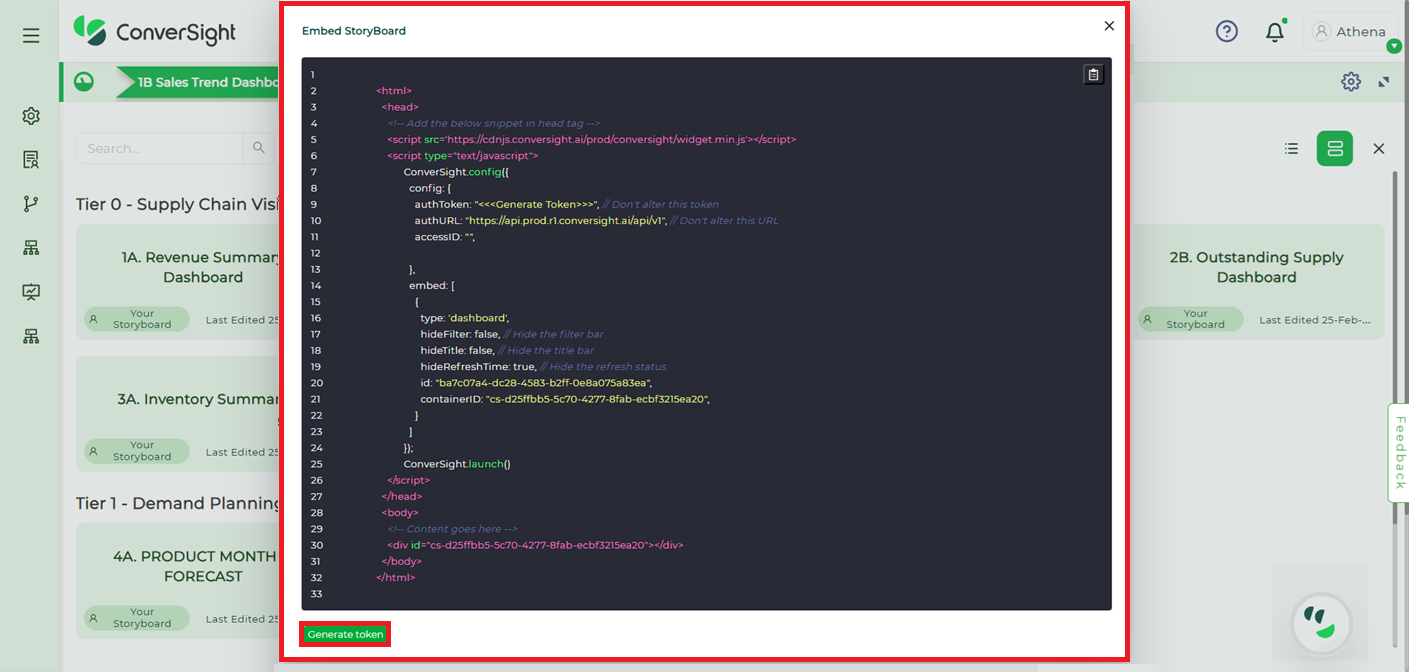
Task: Click the green status dropdown under Athena
Action: pos(1394,46)
